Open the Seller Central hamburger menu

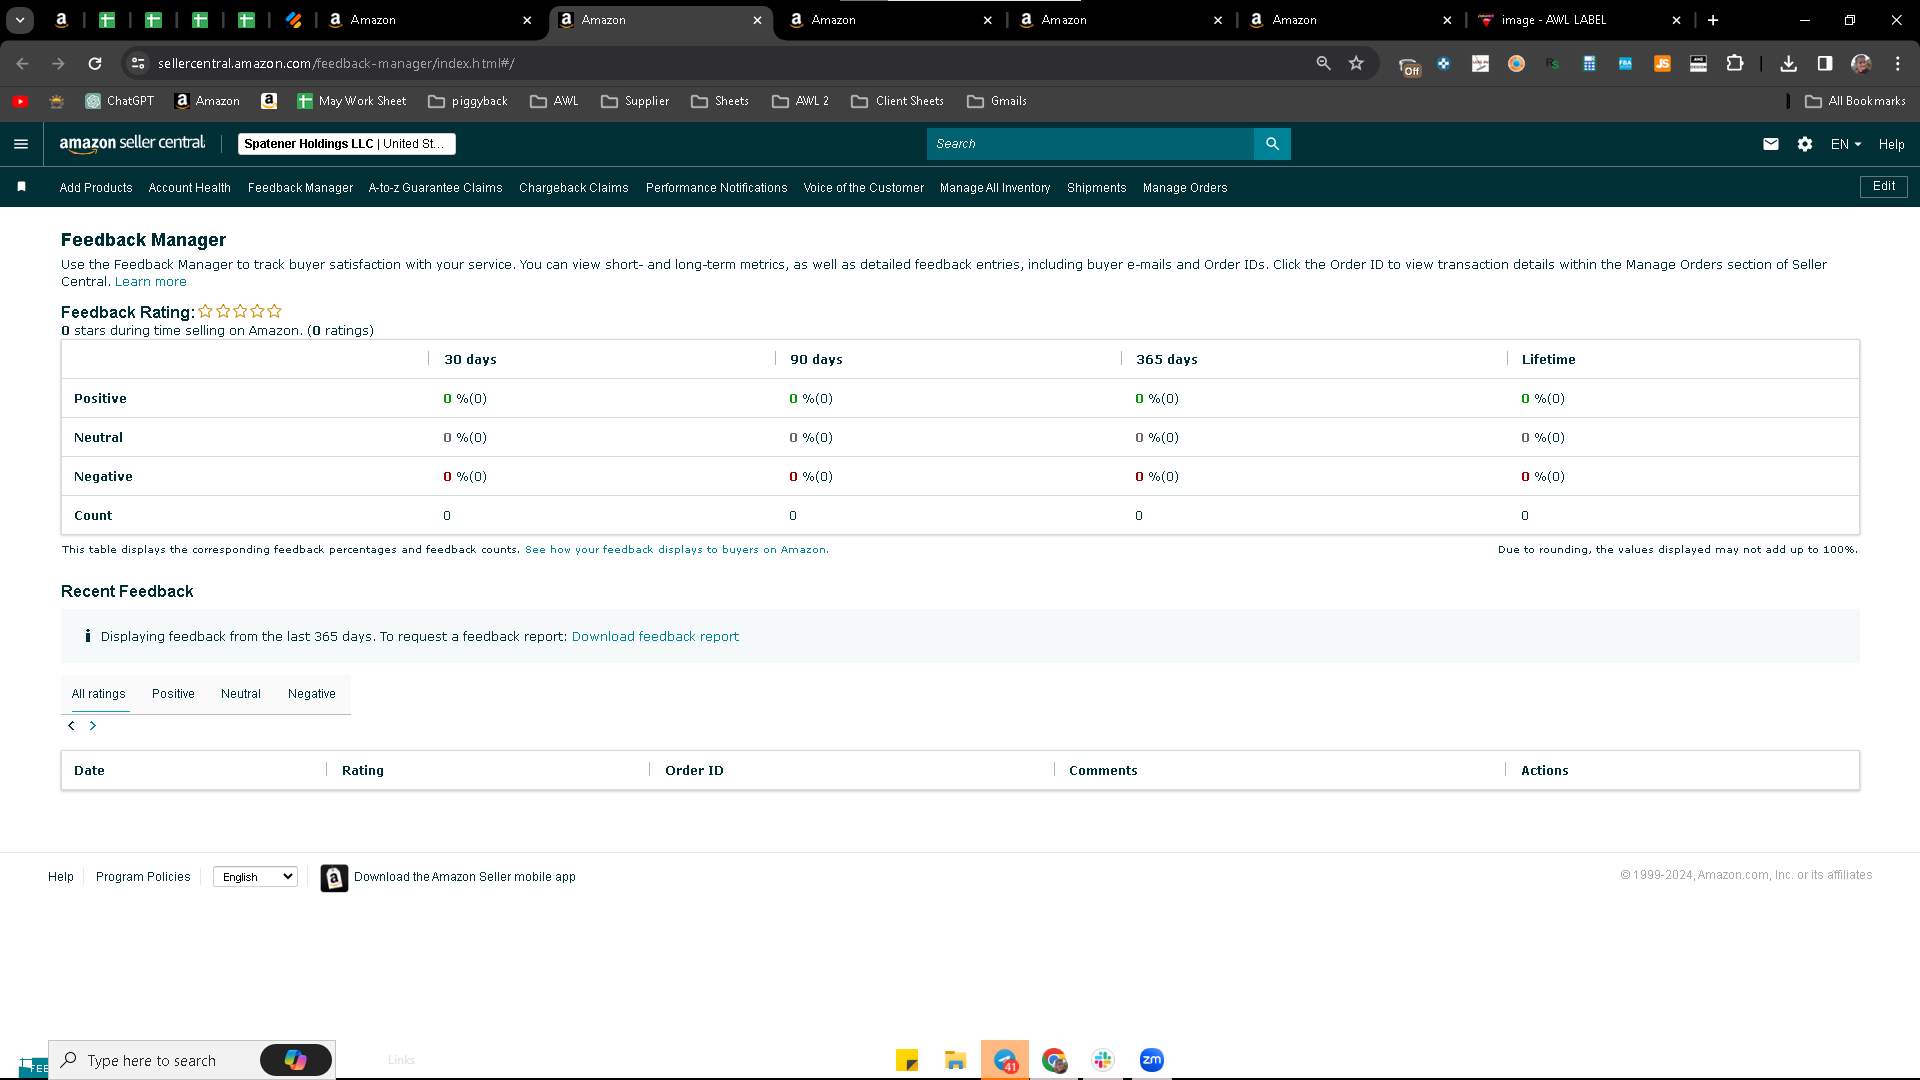21,144
